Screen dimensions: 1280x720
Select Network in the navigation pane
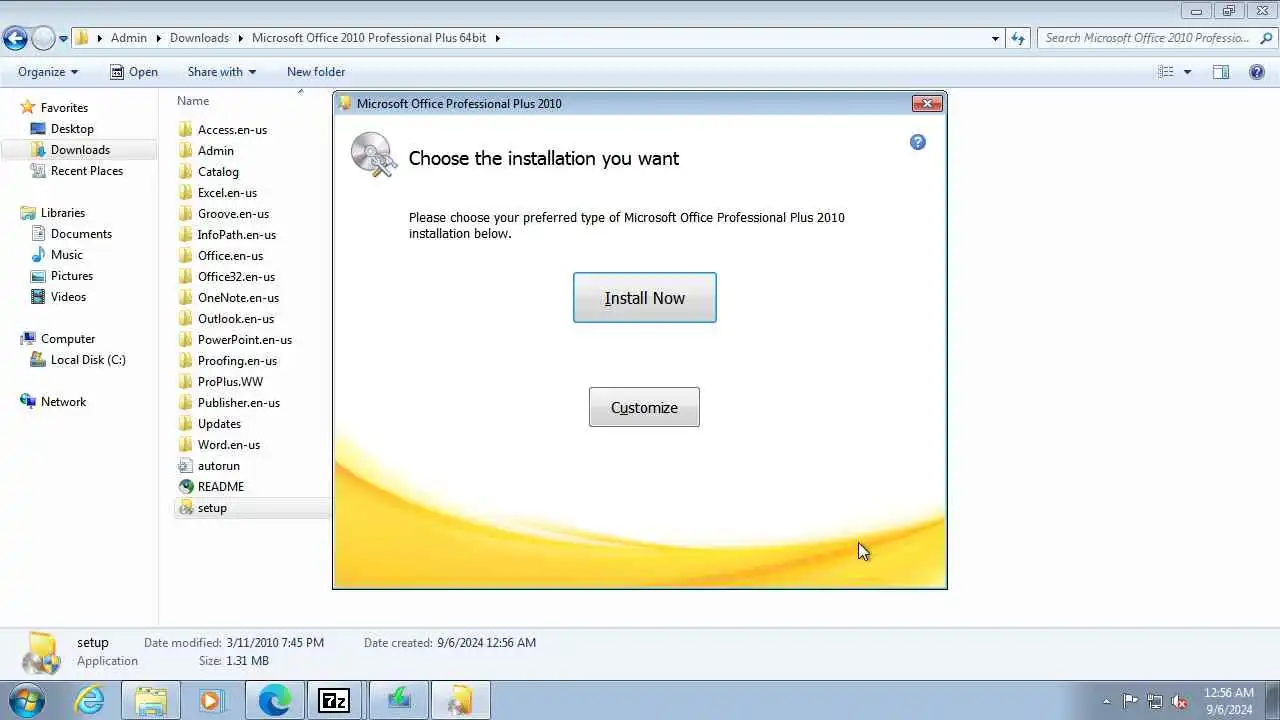63,402
